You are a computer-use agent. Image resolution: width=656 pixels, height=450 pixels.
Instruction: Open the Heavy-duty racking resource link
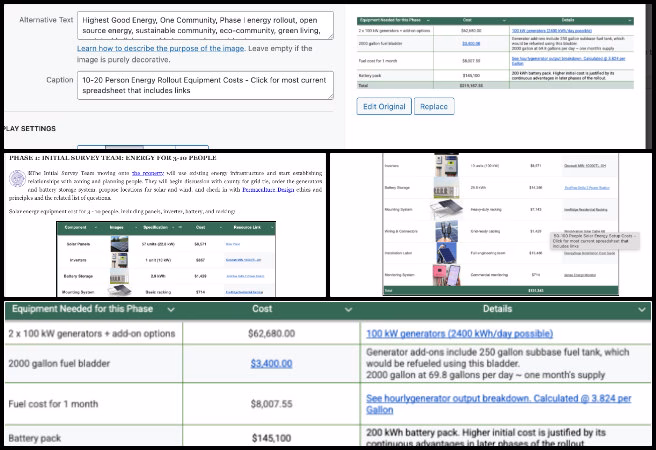tap(586, 210)
